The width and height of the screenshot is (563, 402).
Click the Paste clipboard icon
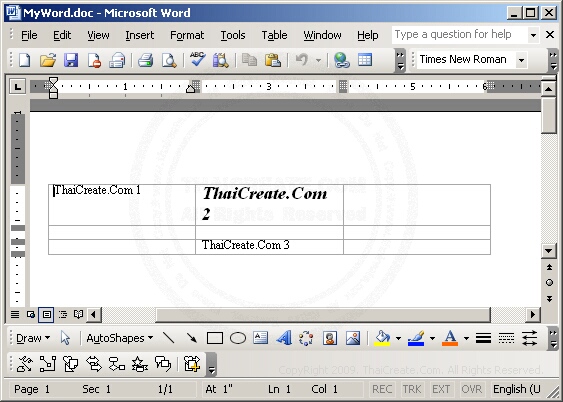(273, 60)
